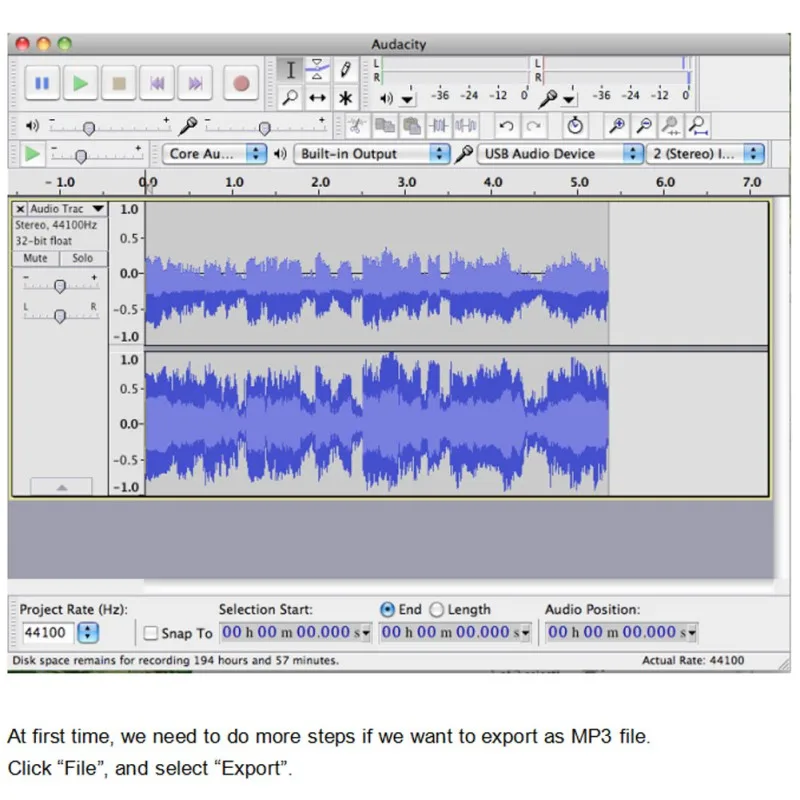Click the '32-bit float' track info text
Screen dimensions: 800x800
pos(43,241)
